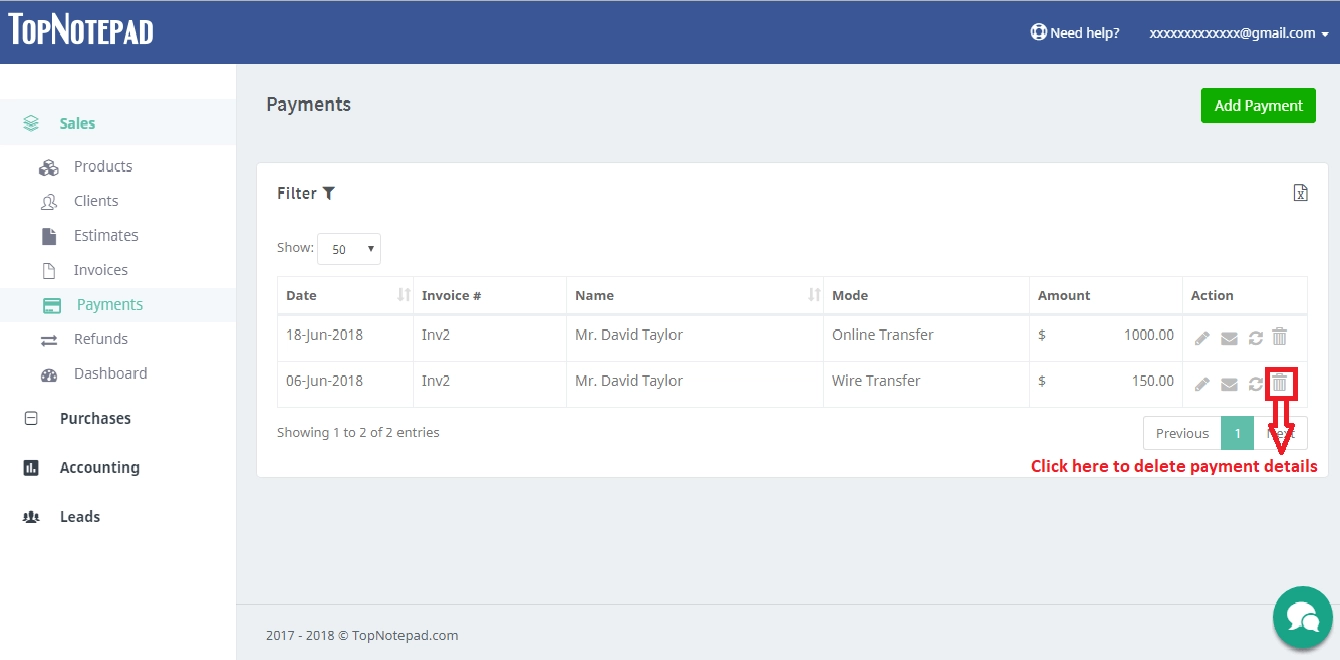This screenshot has height=660, width=1340.
Task: Email the 18-Jun-2018 payment receipt via envelope icon
Action: [1229, 338]
